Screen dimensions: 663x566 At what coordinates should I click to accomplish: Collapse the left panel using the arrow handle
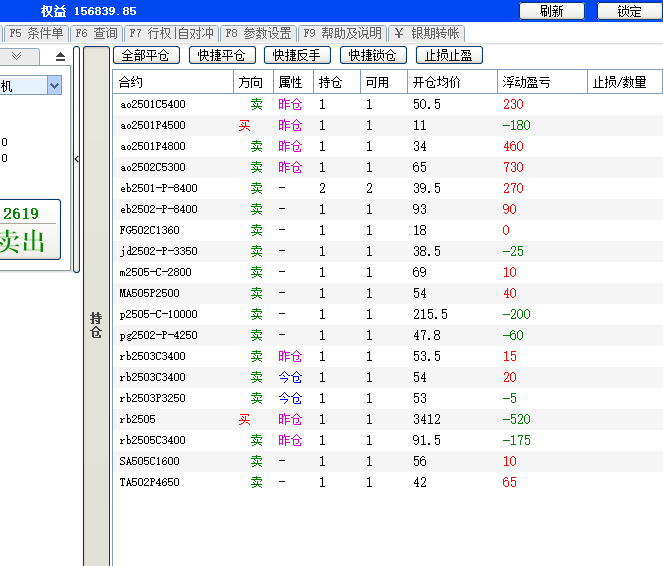coord(77,158)
